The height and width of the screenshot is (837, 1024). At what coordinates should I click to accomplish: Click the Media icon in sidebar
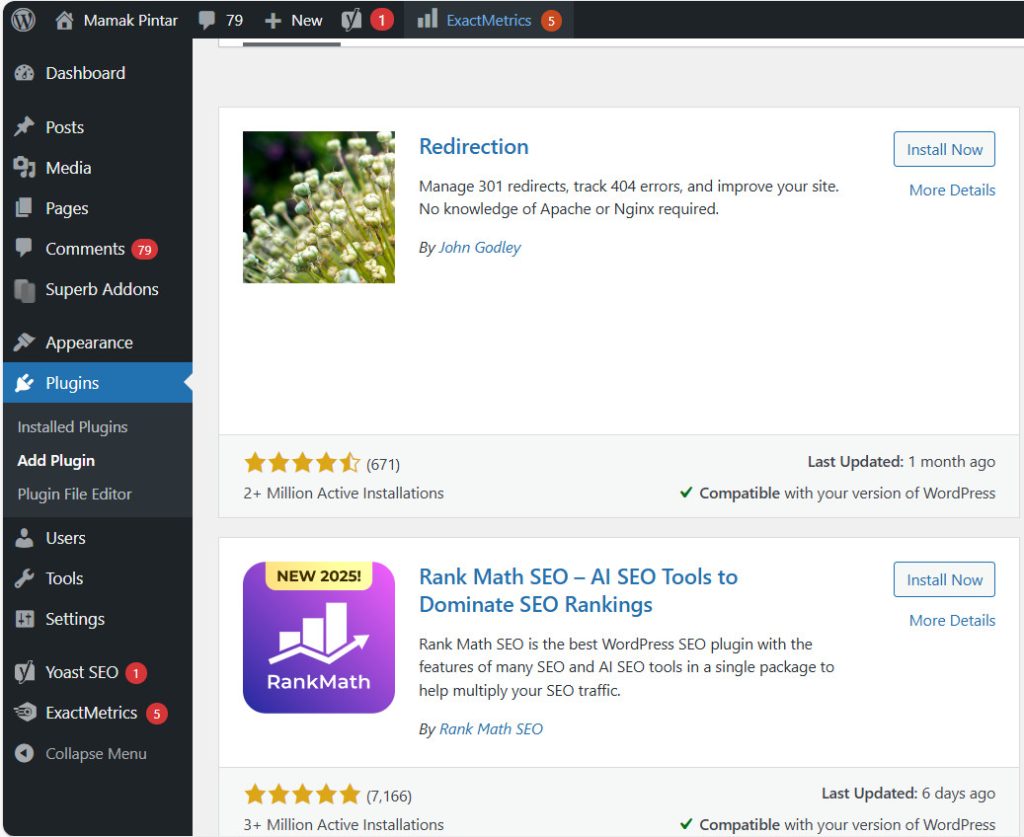click(x=24, y=168)
